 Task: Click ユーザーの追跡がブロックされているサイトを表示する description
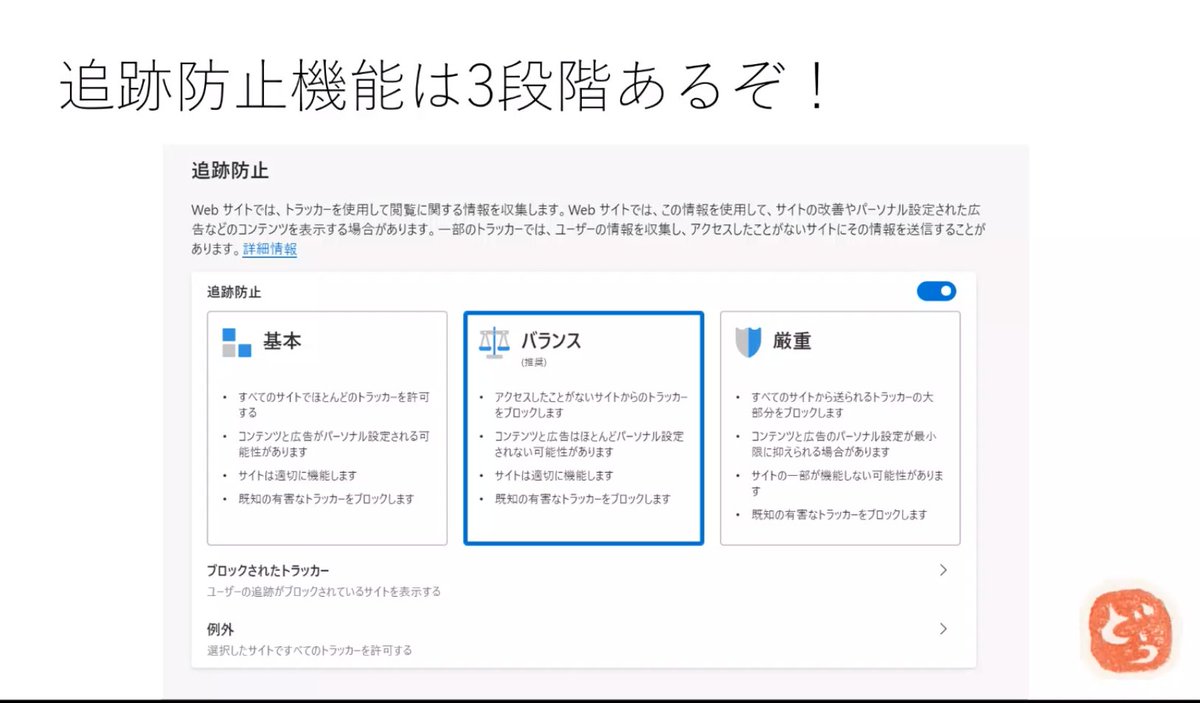[x=322, y=591]
